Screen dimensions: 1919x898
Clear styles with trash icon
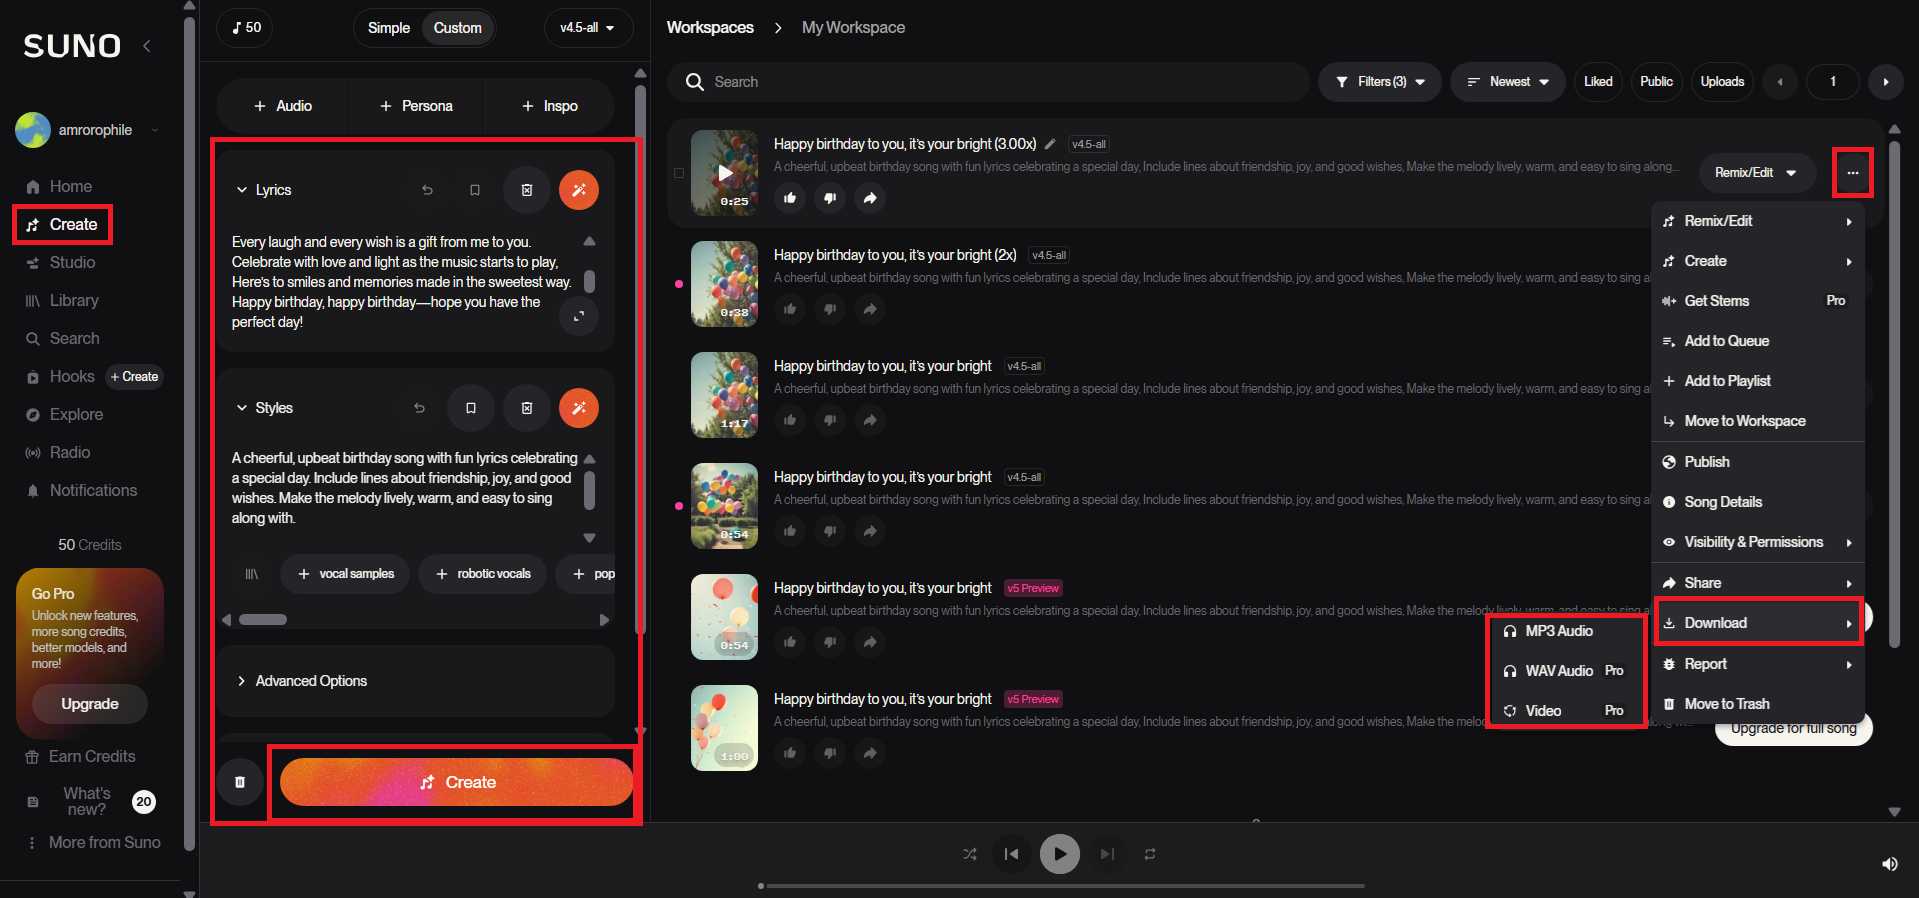point(527,408)
